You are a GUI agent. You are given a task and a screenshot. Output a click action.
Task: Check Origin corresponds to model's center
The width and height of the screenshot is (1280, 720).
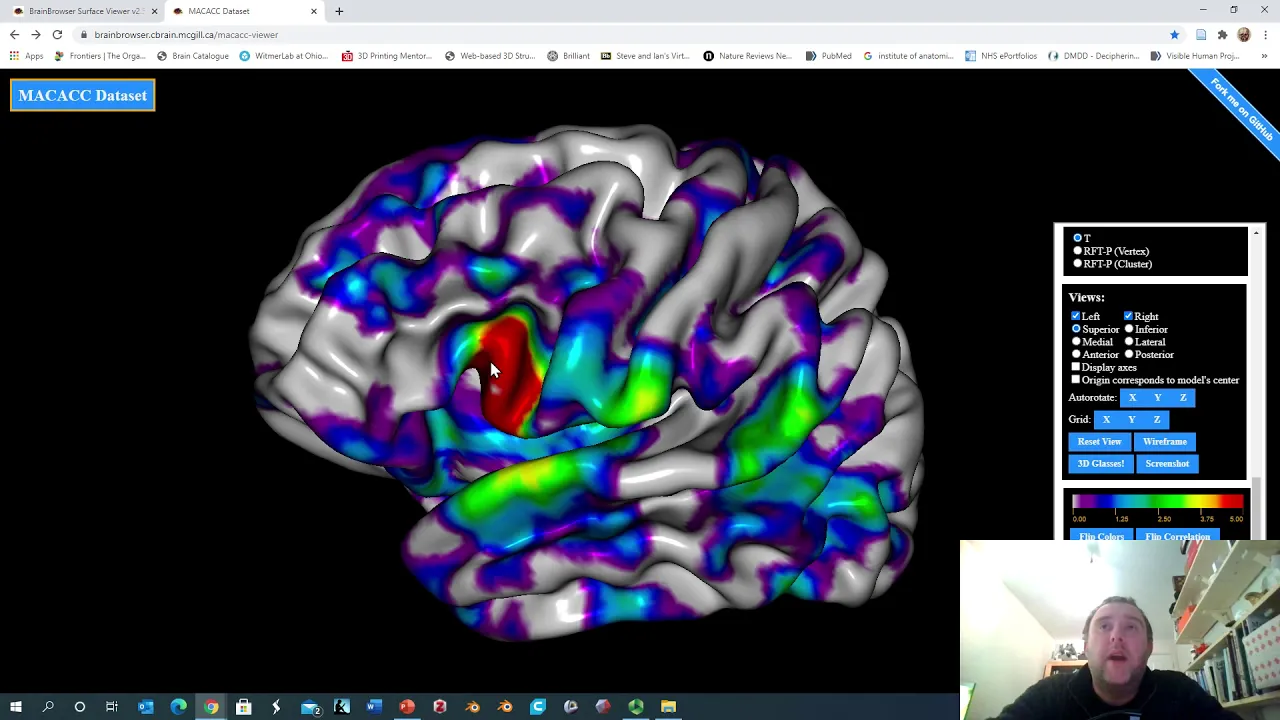click(x=1076, y=380)
